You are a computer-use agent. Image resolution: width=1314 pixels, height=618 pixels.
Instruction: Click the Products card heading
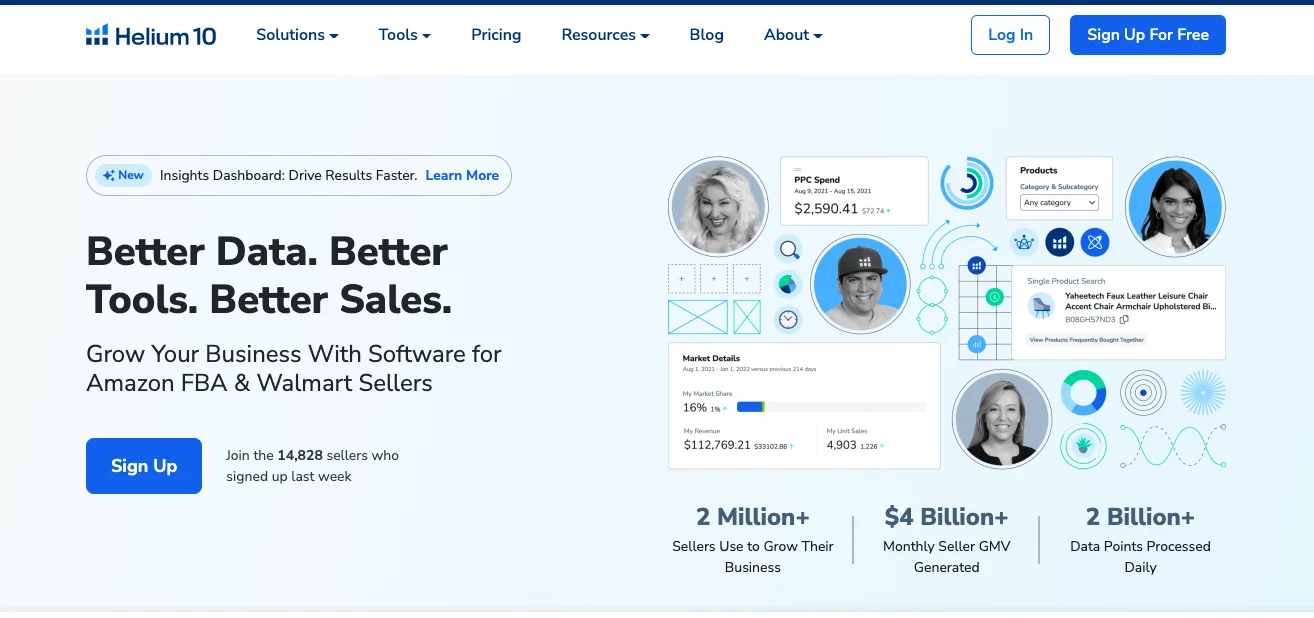(1039, 170)
